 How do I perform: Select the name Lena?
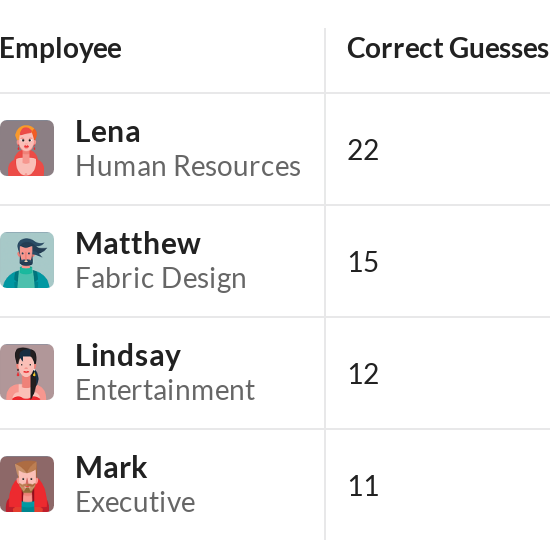coord(108,132)
